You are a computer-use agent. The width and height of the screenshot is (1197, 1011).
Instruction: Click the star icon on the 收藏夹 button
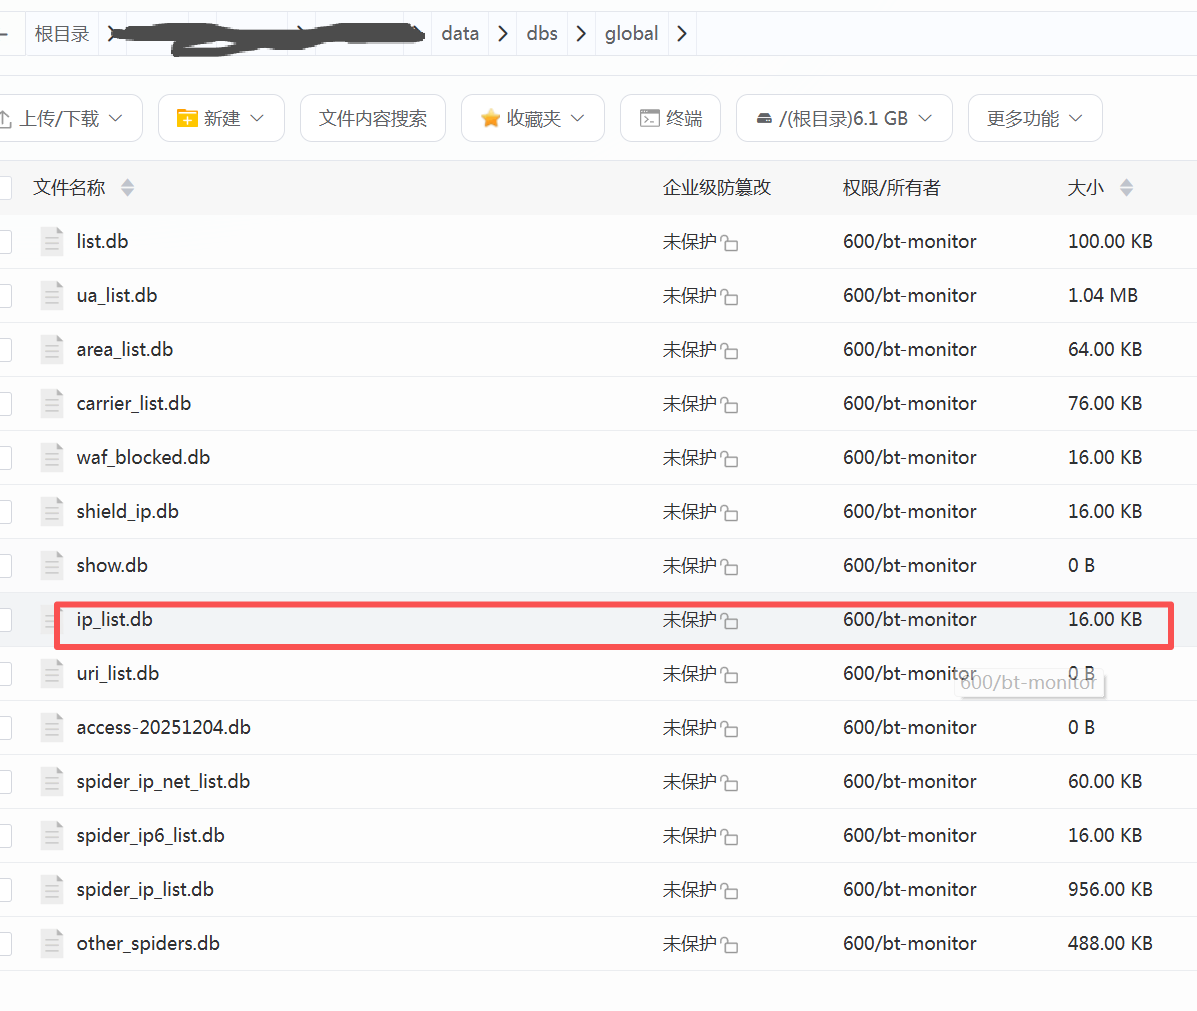(491, 117)
